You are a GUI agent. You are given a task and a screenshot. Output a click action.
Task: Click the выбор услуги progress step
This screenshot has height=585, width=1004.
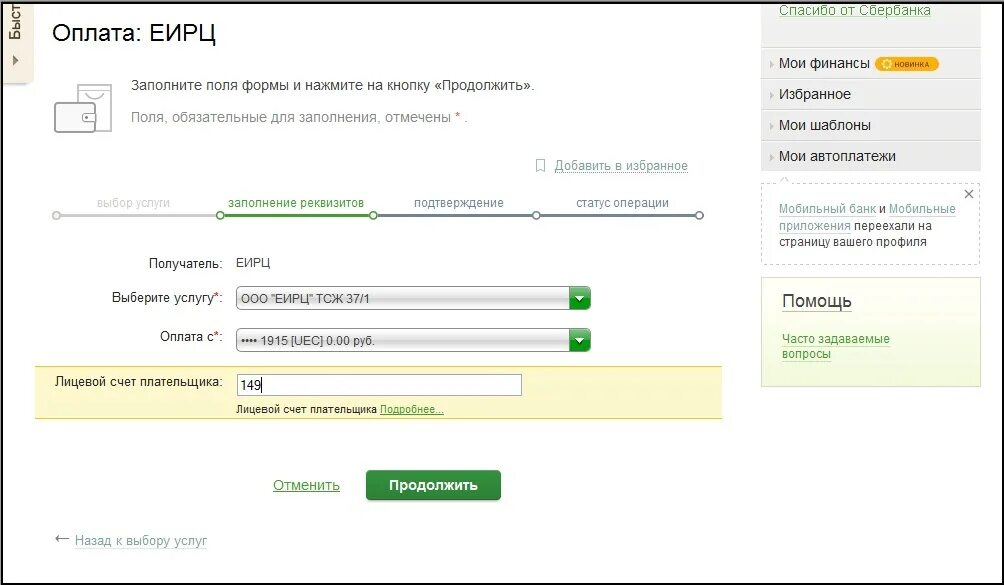[133, 203]
